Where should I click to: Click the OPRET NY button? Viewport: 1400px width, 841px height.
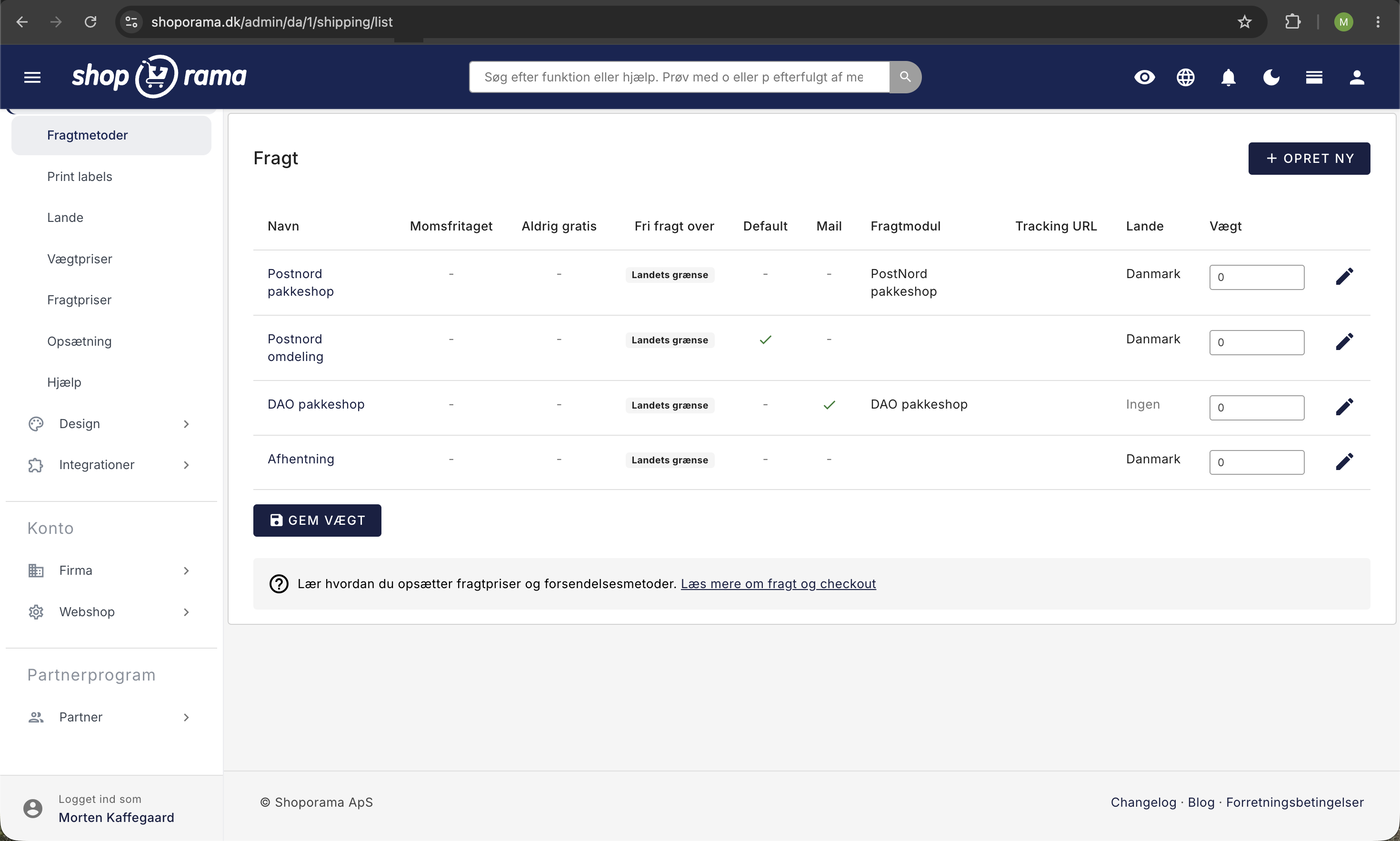tap(1309, 158)
